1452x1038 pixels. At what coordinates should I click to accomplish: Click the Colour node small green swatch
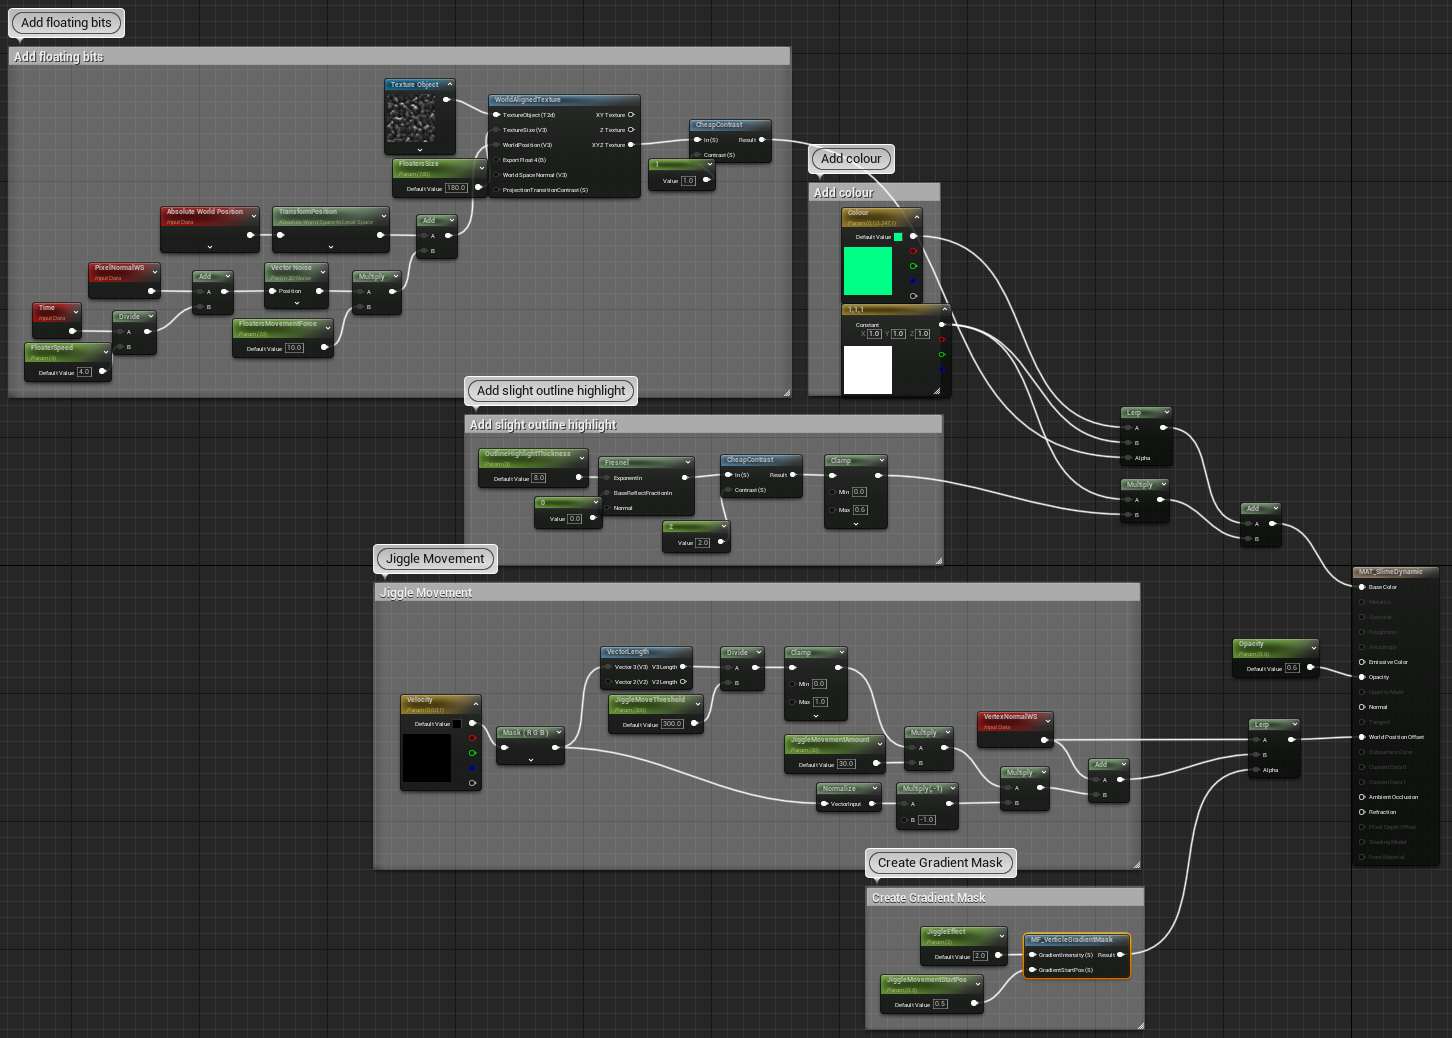click(898, 237)
